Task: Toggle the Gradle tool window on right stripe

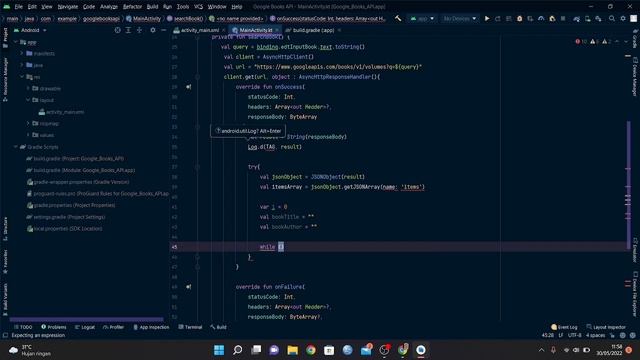Action: pyautogui.click(x=635, y=39)
